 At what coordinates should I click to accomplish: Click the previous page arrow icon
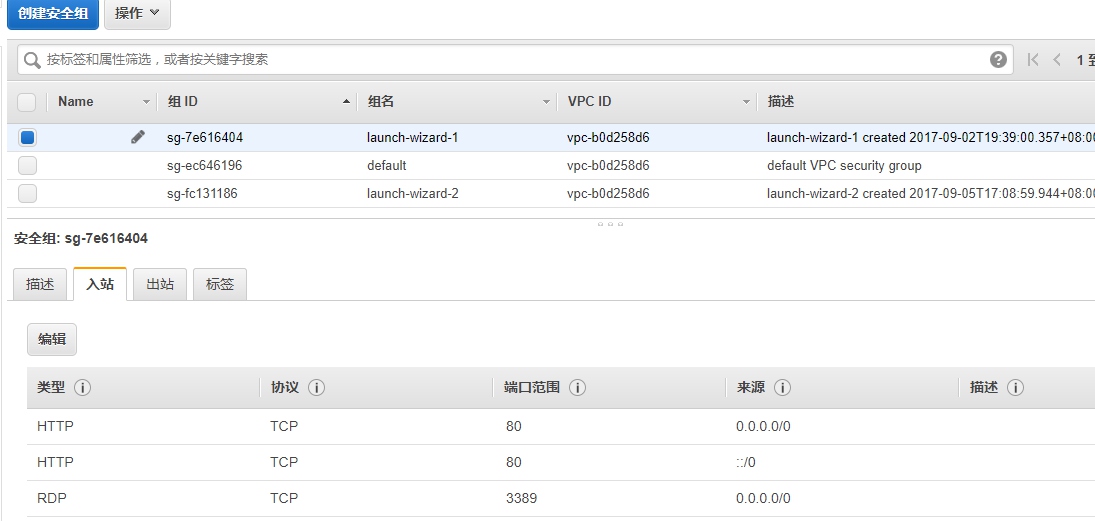click(x=1057, y=60)
